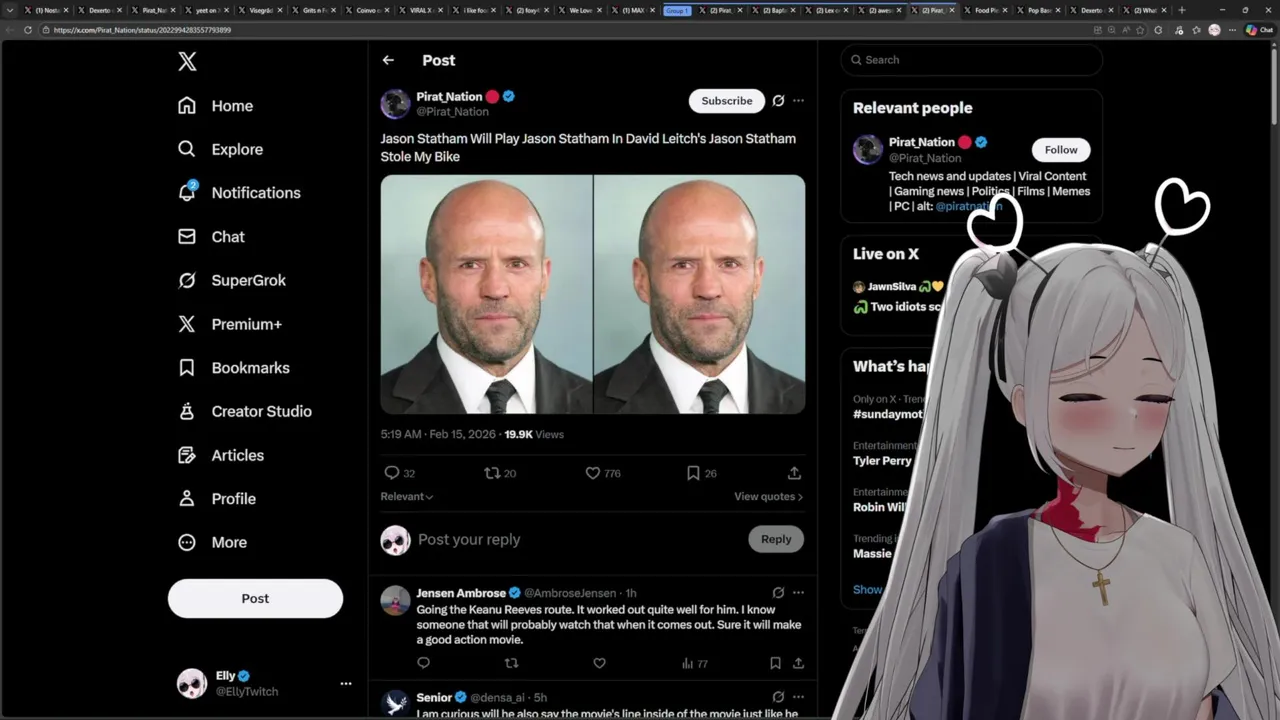Open View quotes link

[x=768, y=497]
